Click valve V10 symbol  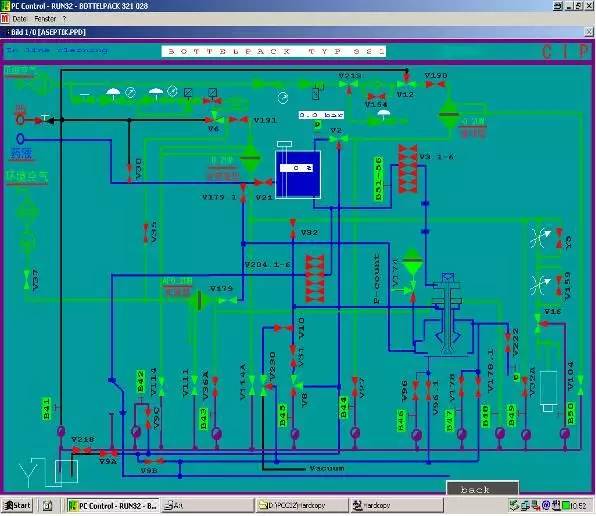tap(283, 328)
